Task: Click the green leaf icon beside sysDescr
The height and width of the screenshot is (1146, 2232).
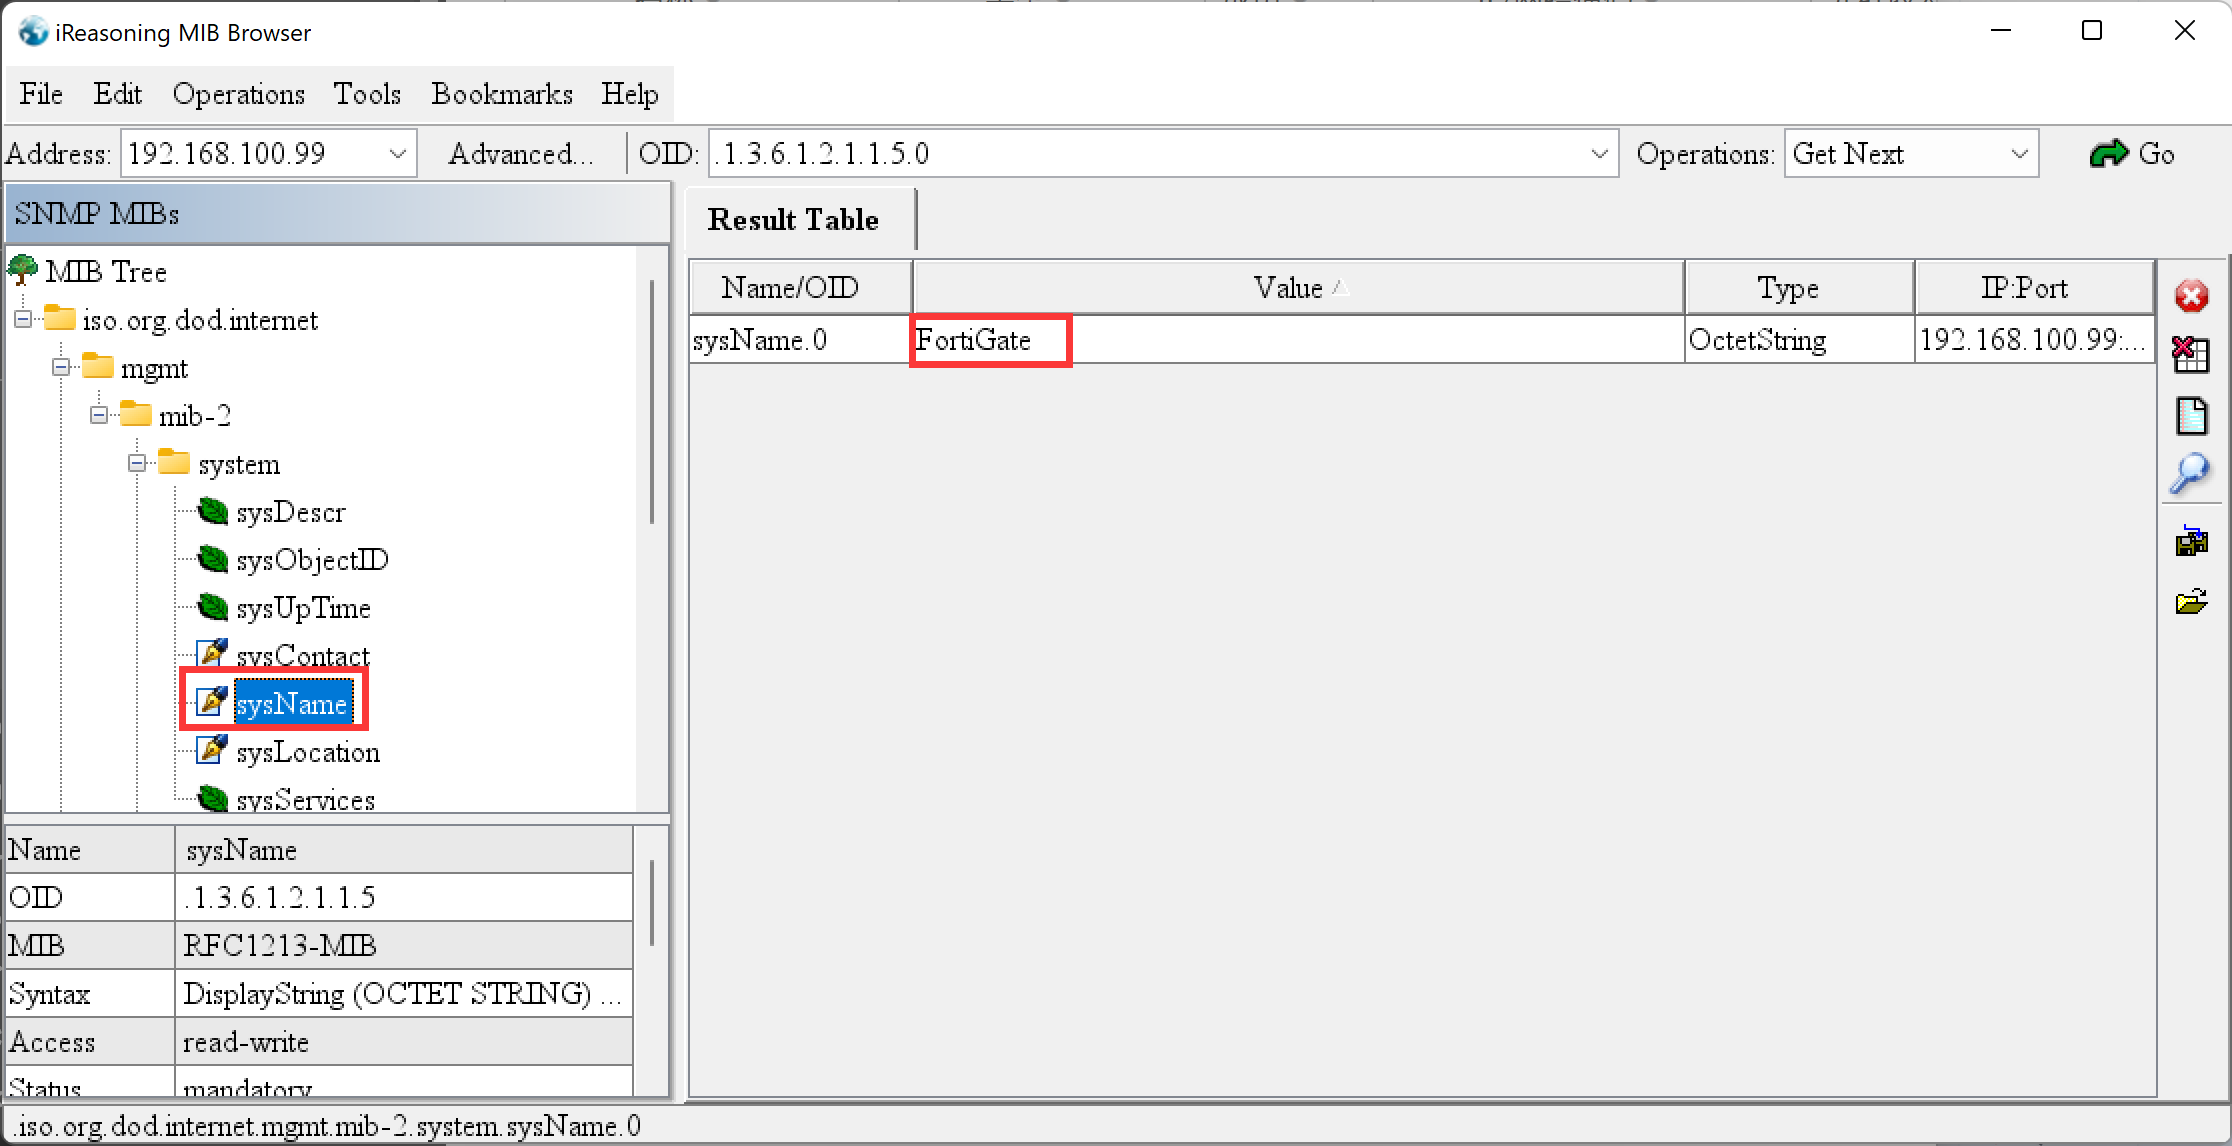Action: [x=212, y=512]
